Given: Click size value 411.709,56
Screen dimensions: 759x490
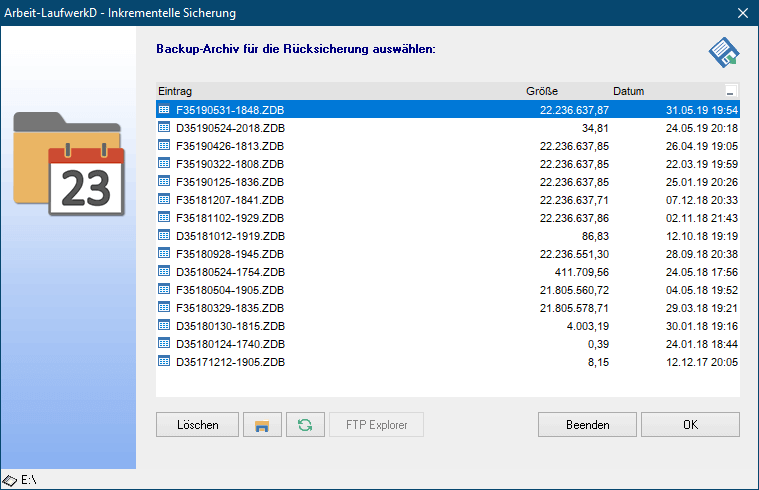Looking at the screenshot, I should [x=581, y=272].
